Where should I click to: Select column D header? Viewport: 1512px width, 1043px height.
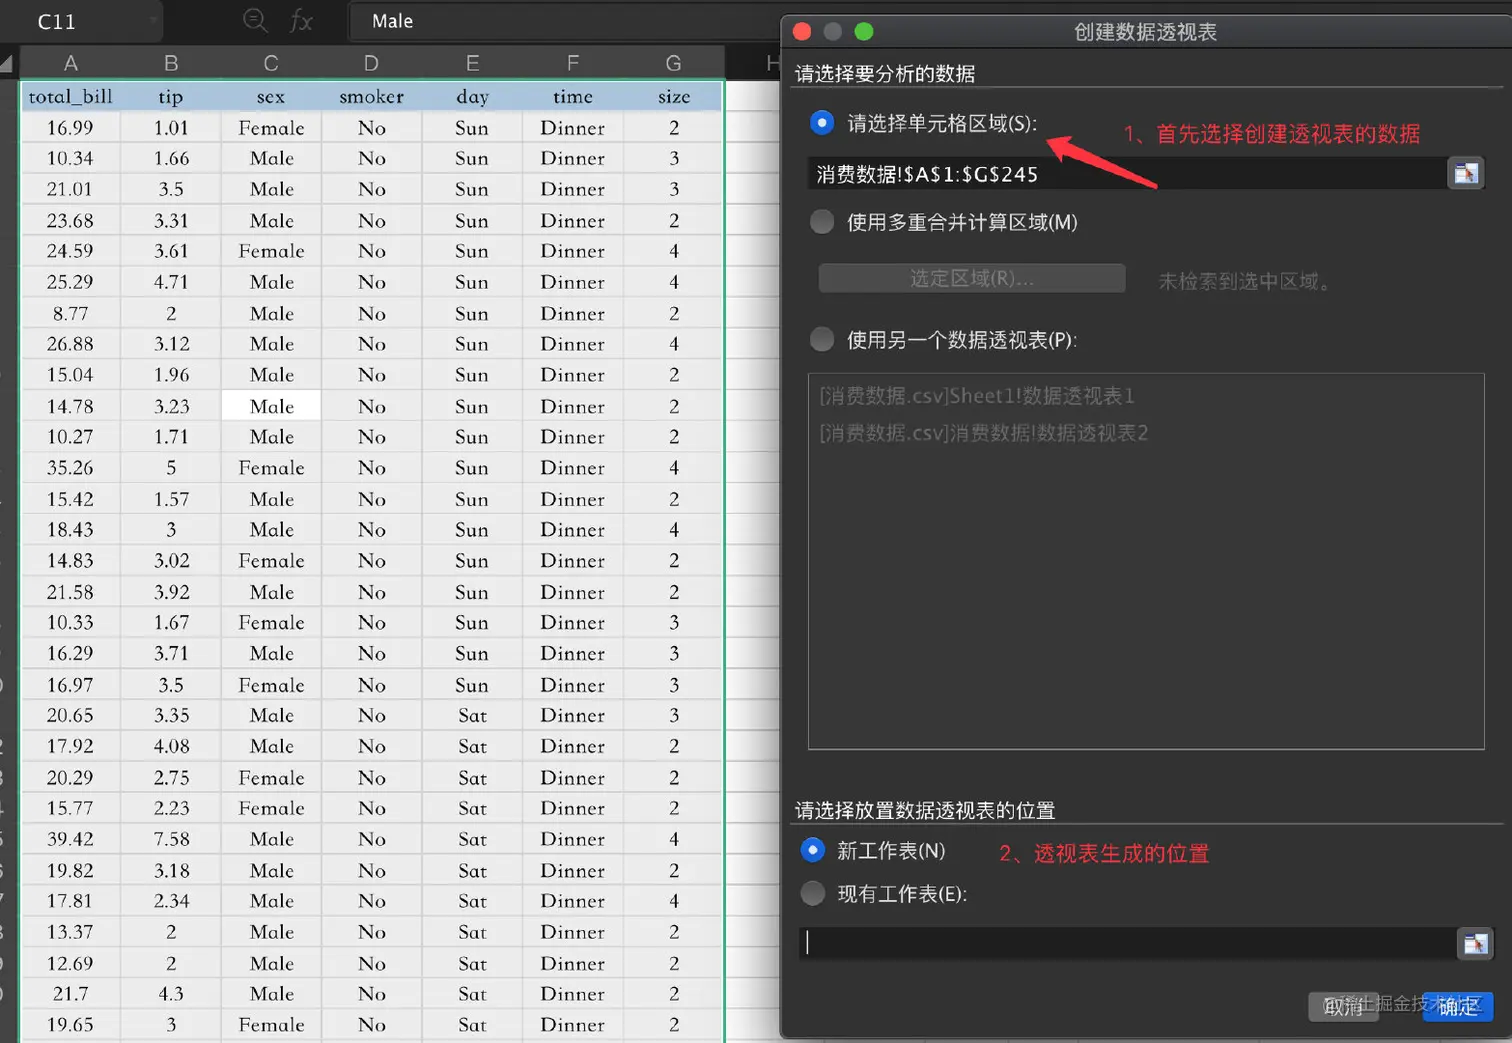[x=371, y=63]
